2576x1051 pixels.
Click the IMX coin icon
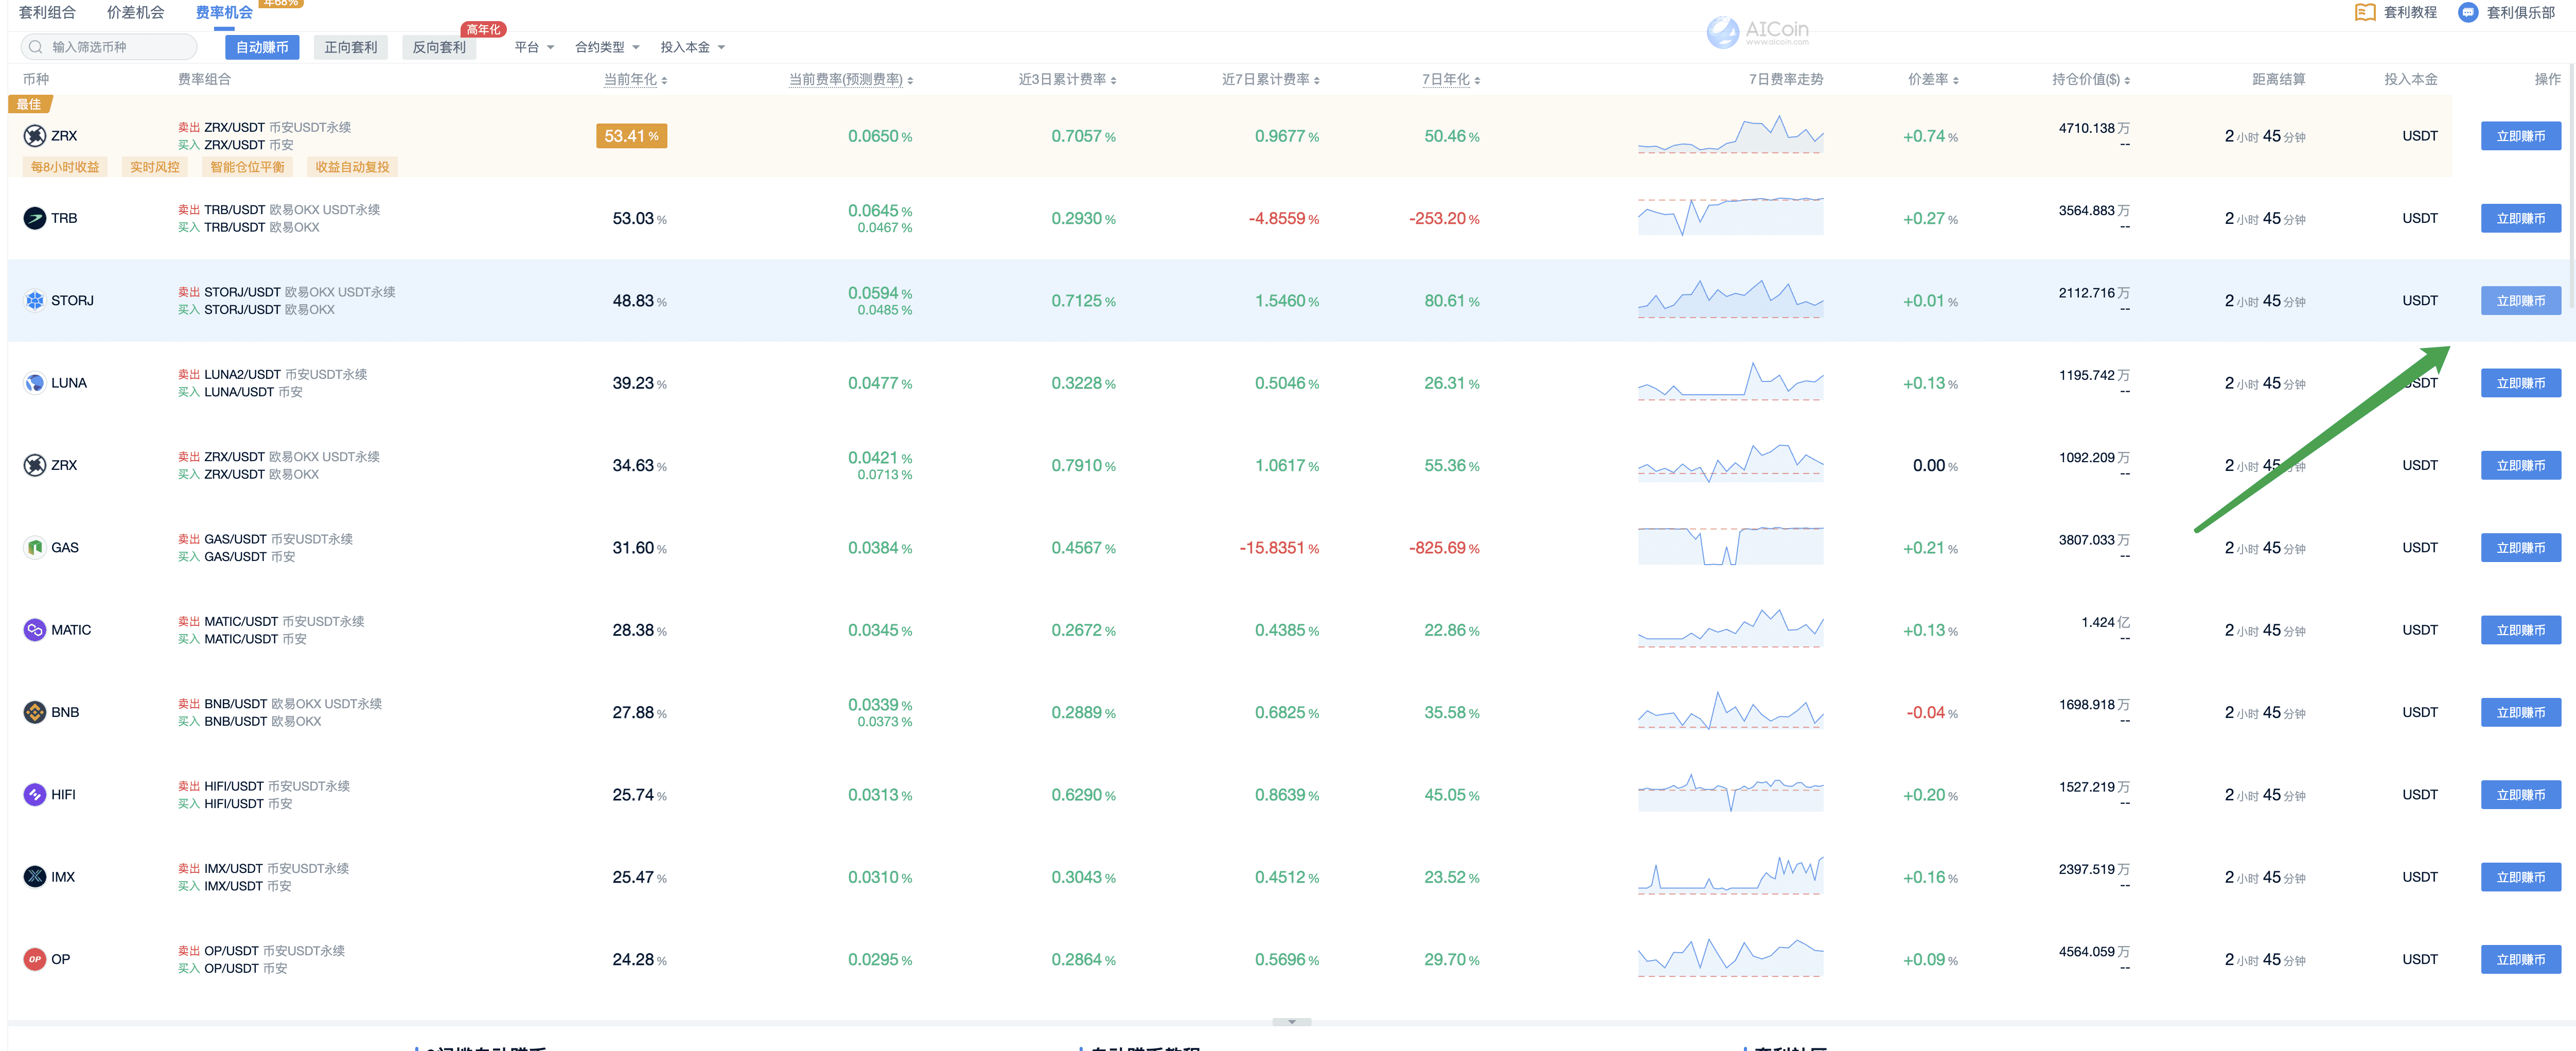(35, 877)
